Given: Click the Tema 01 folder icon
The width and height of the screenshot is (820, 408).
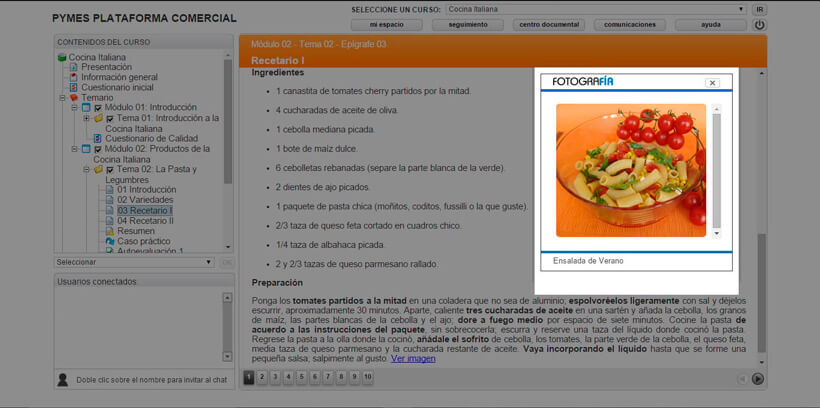Looking at the screenshot, I should tap(98, 118).
